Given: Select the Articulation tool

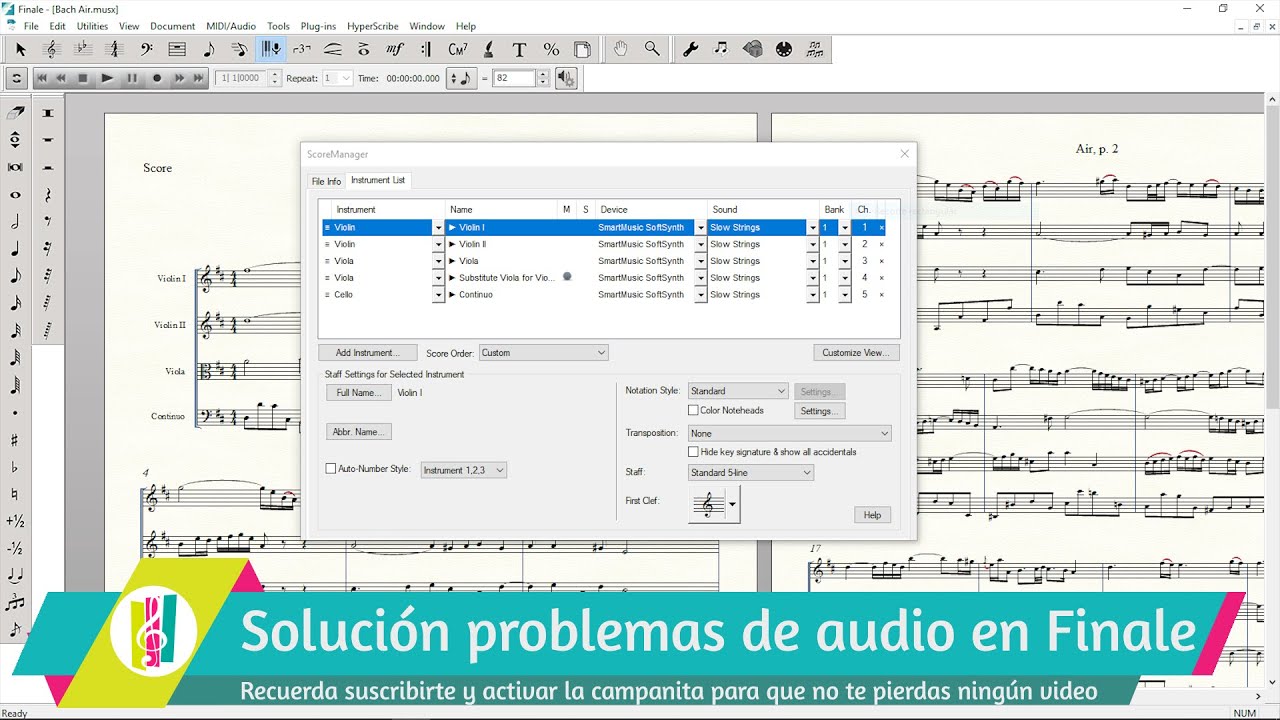Looking at the screenshot, I should coord(364,49).
